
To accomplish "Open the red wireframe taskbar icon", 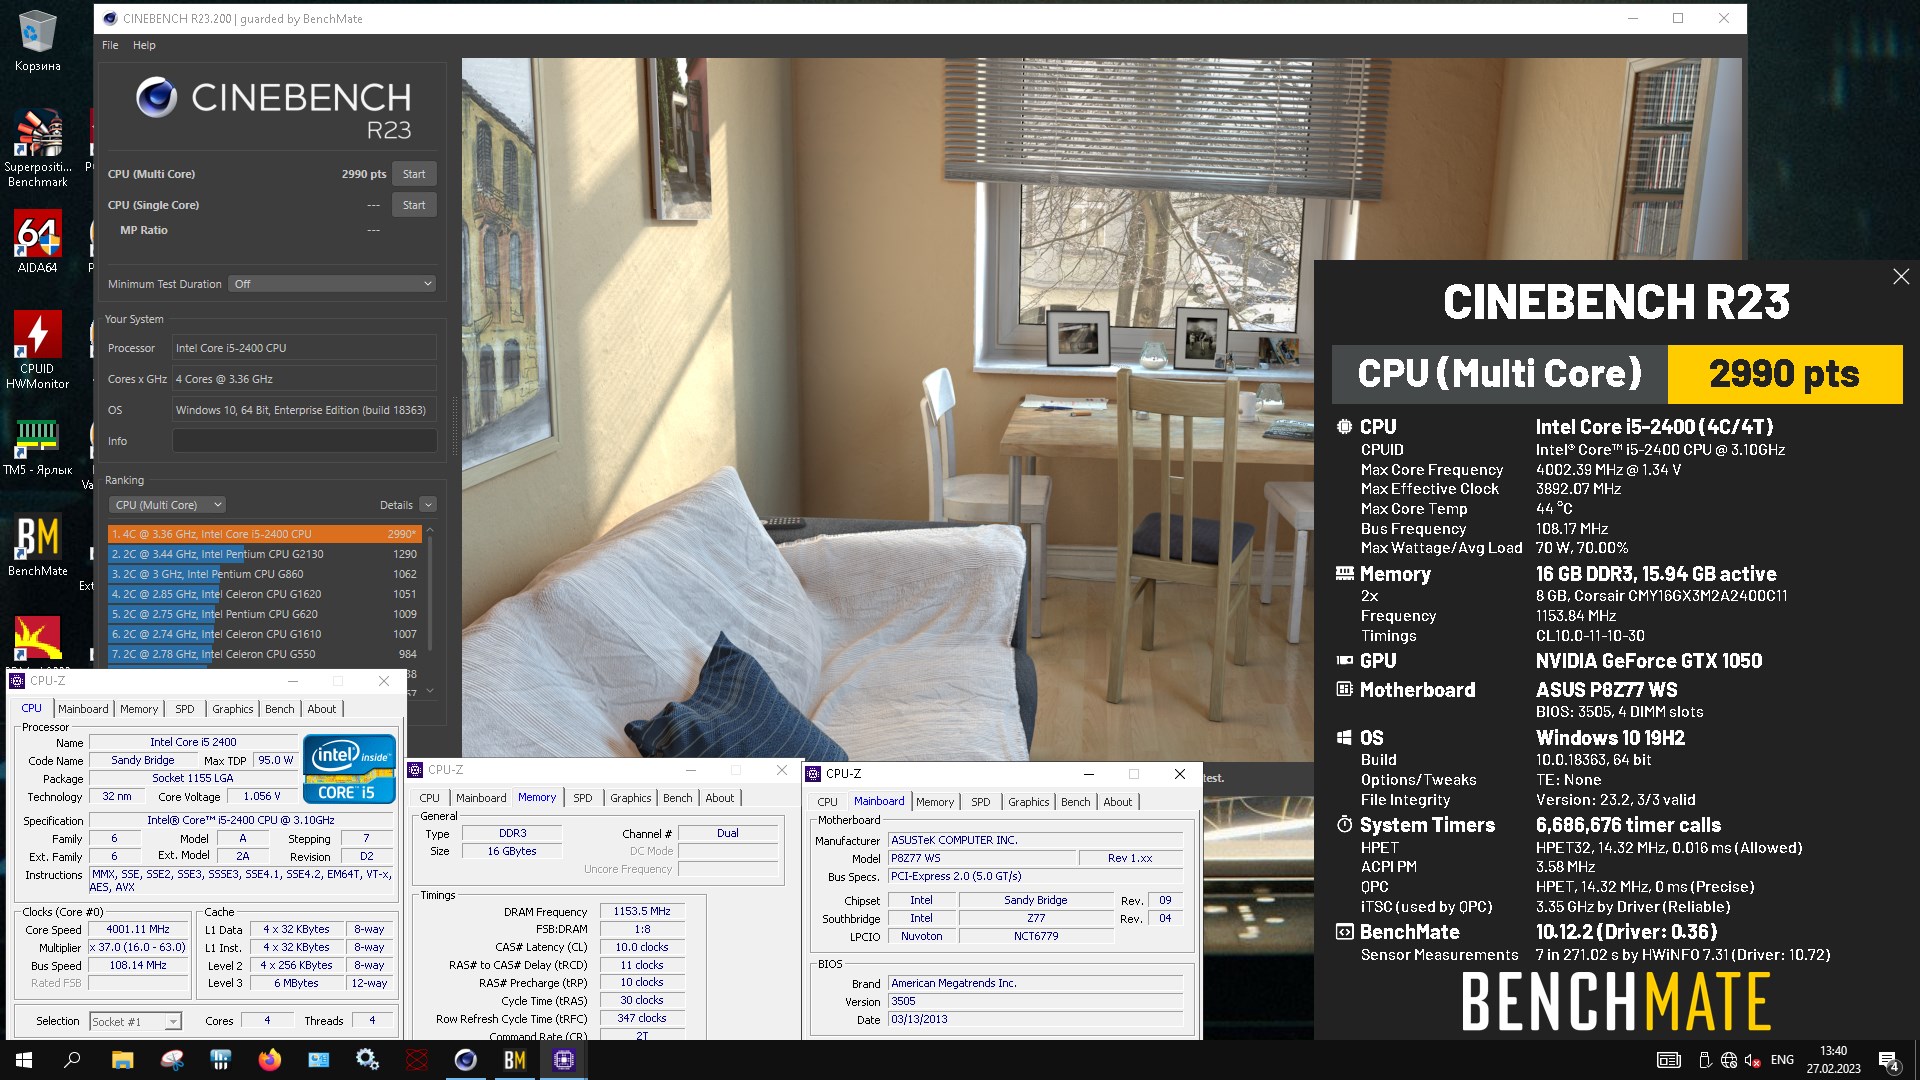I will coord(417,1060).
